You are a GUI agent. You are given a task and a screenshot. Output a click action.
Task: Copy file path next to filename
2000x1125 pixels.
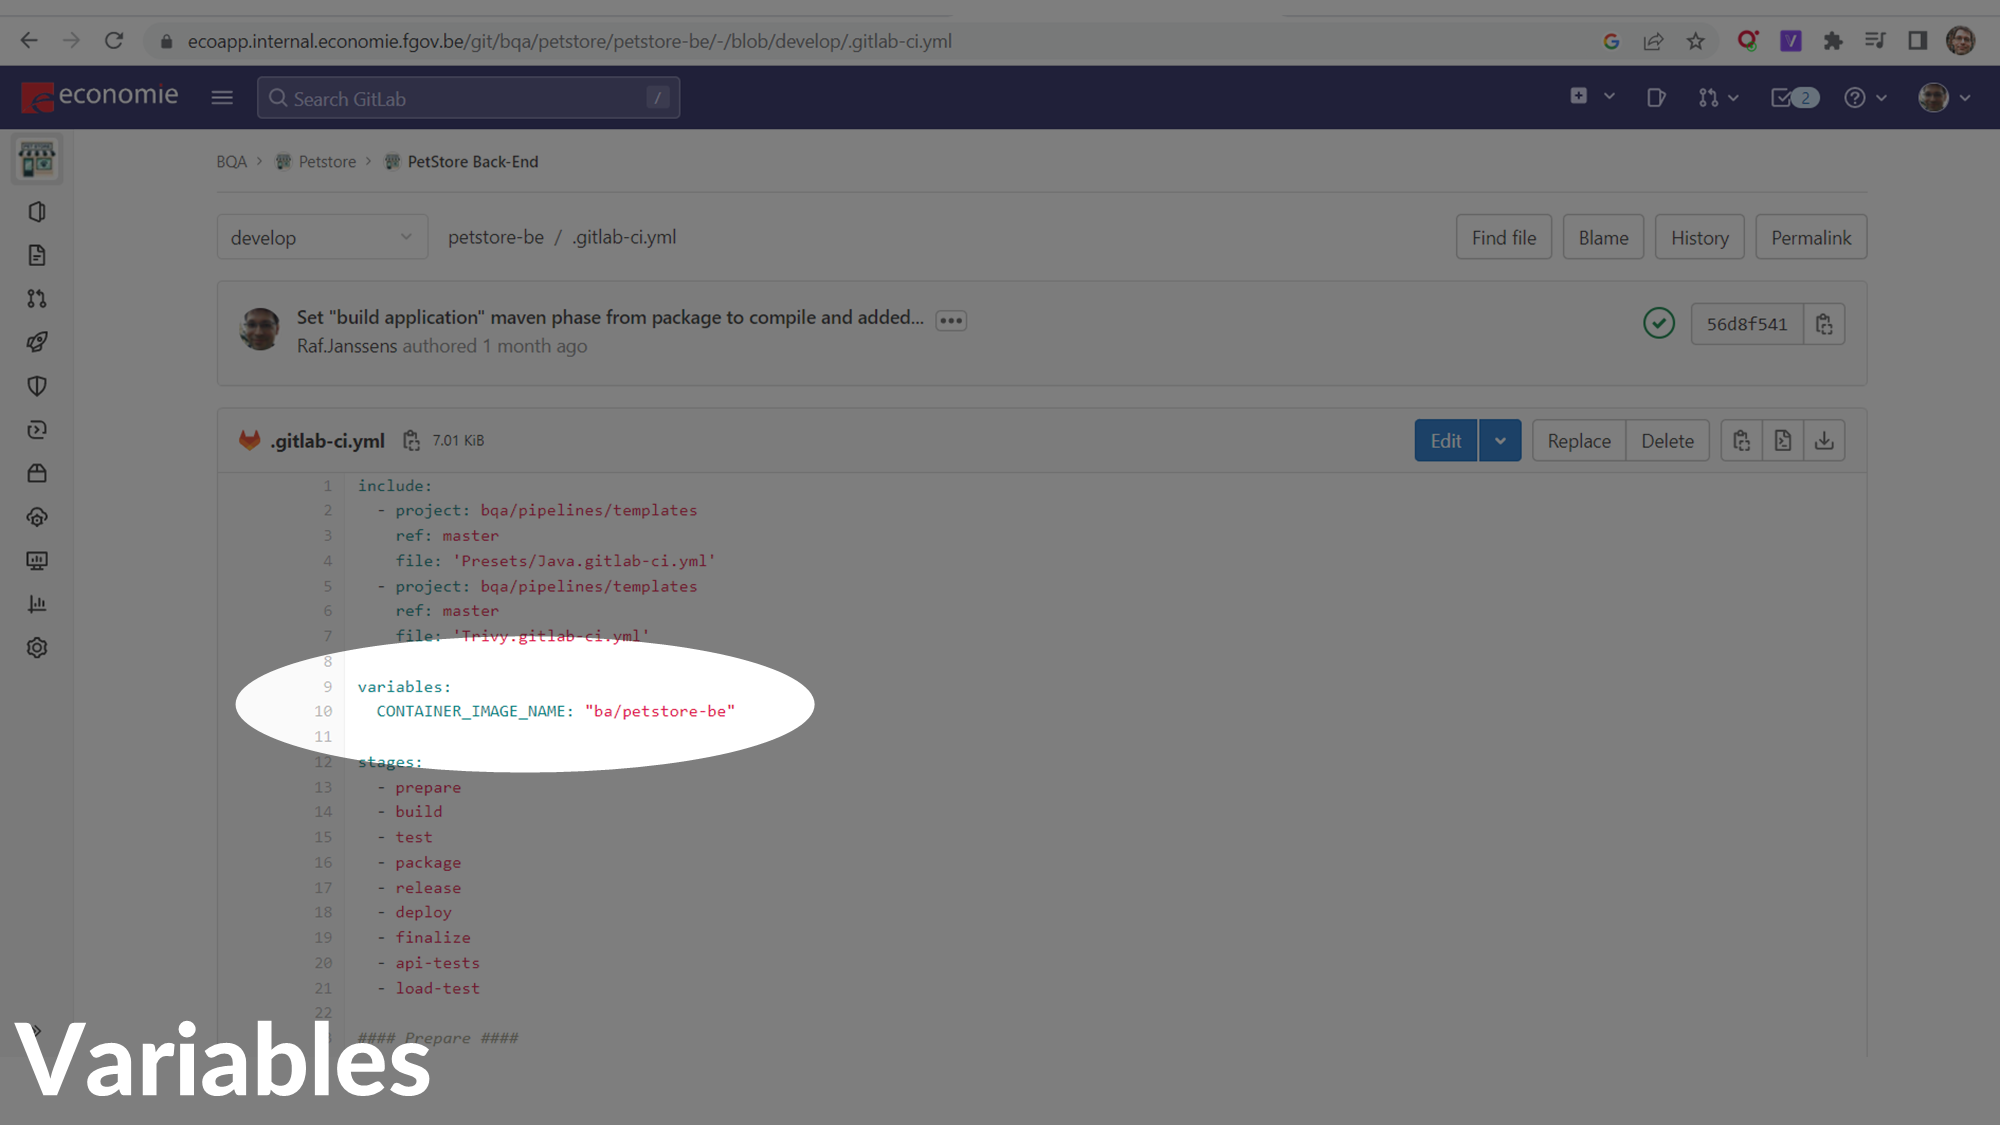tap(411, 441)
